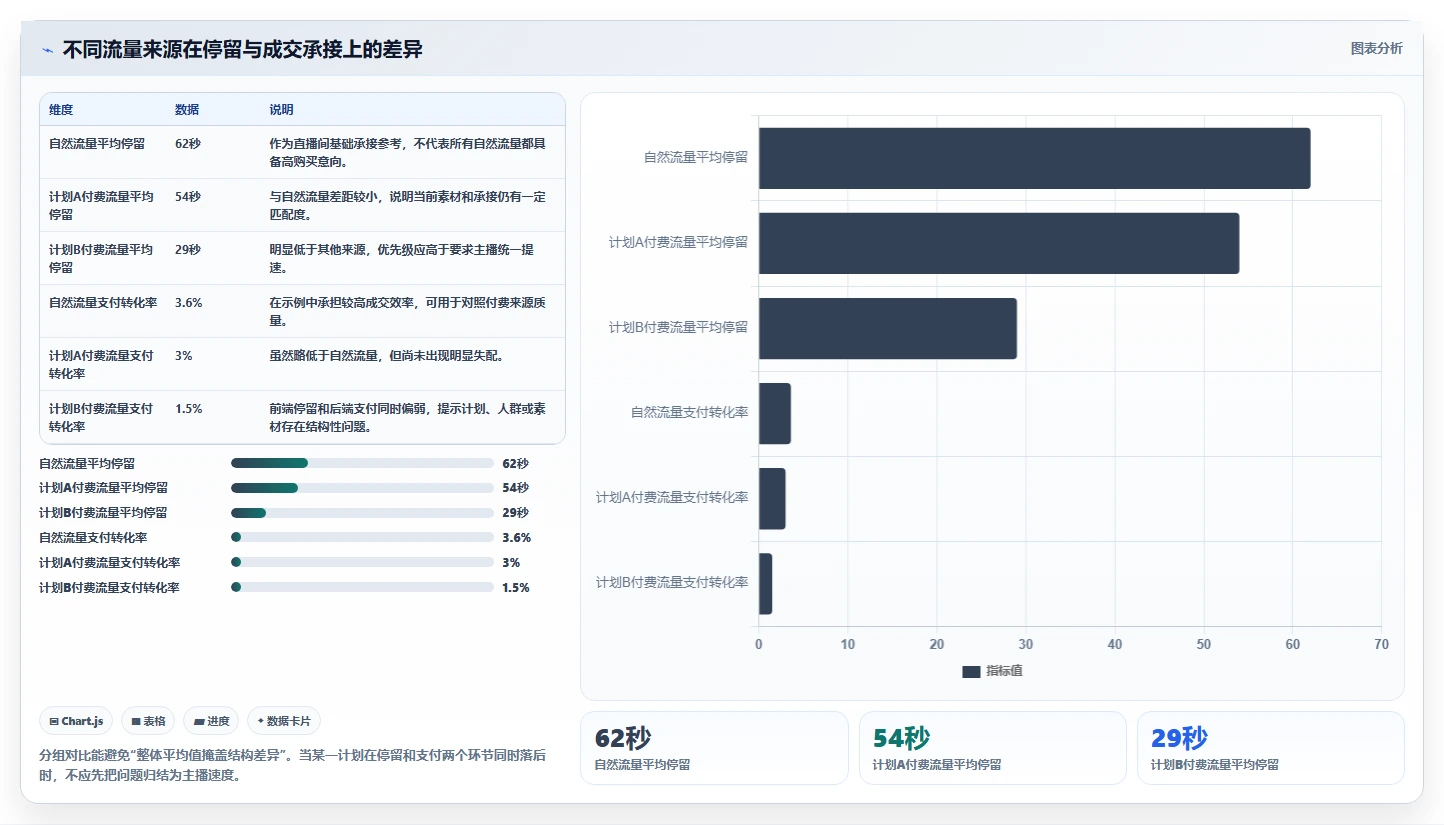Toggle the 指标值 legend swatch in the chart
This screenshot has height=825, width=1444.
(x=971, y=671)
